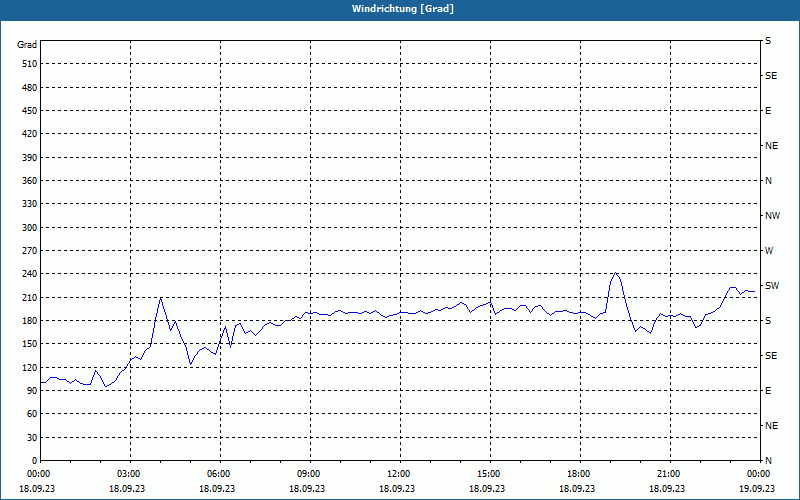The image size is (800, 500).
Task: Select the 06:00 time axis label
Action: tap(220, 474)
